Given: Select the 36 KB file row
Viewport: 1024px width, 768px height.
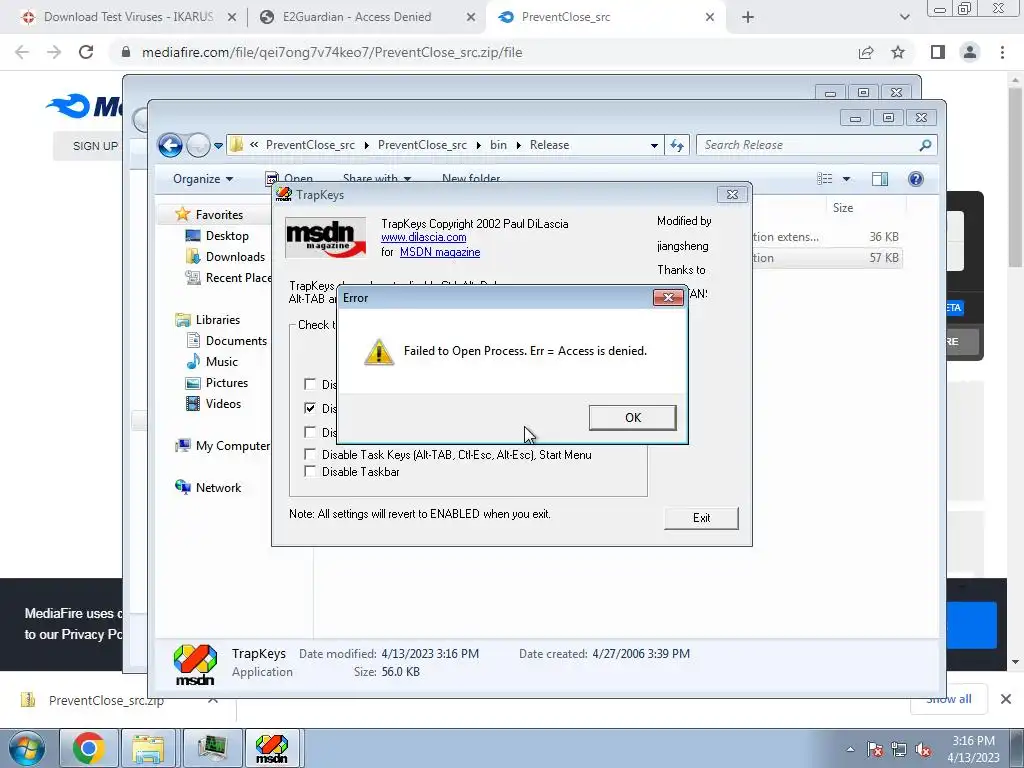Looking at the screenshot, I should point(827,236).
